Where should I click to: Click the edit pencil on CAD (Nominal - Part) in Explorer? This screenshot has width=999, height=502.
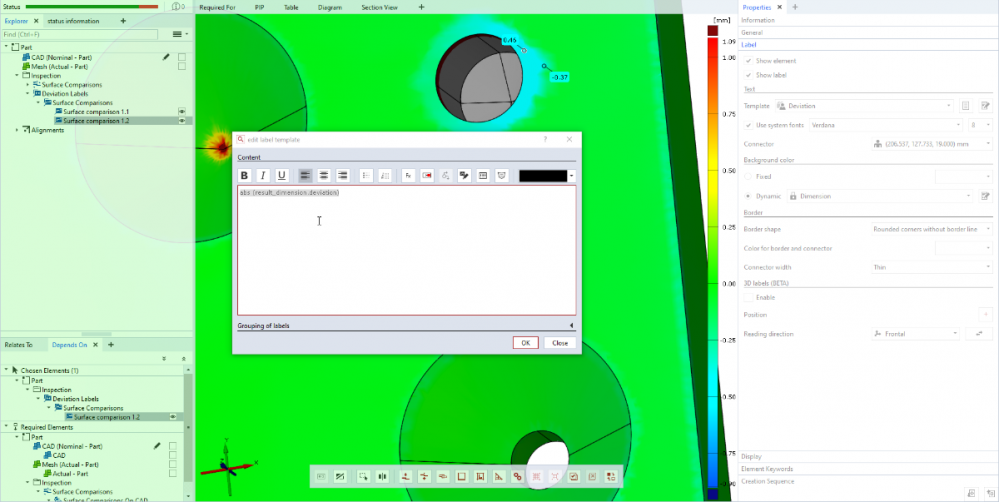166,57
